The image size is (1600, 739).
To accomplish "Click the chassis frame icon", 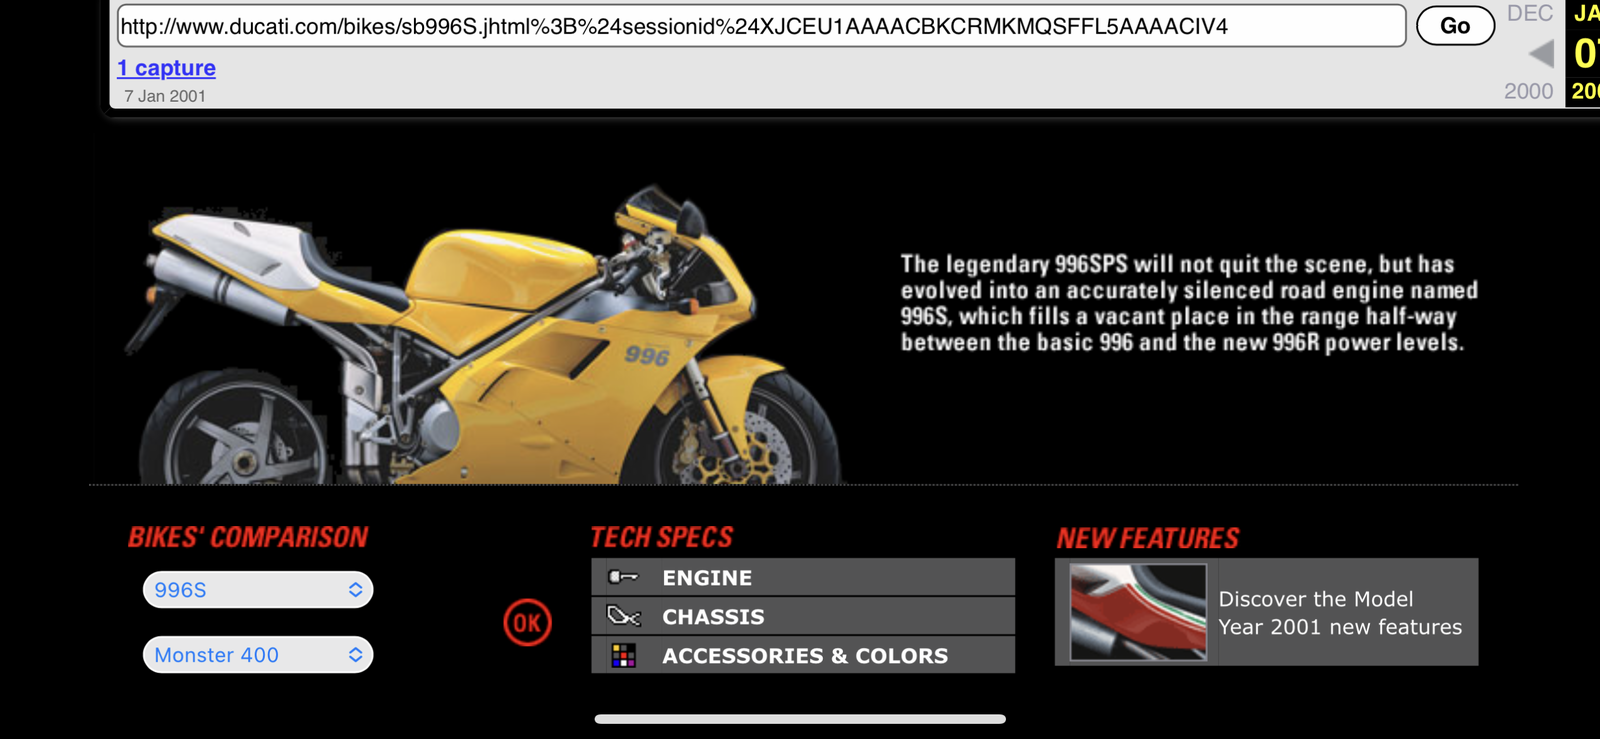I will (x=623, y=616).
